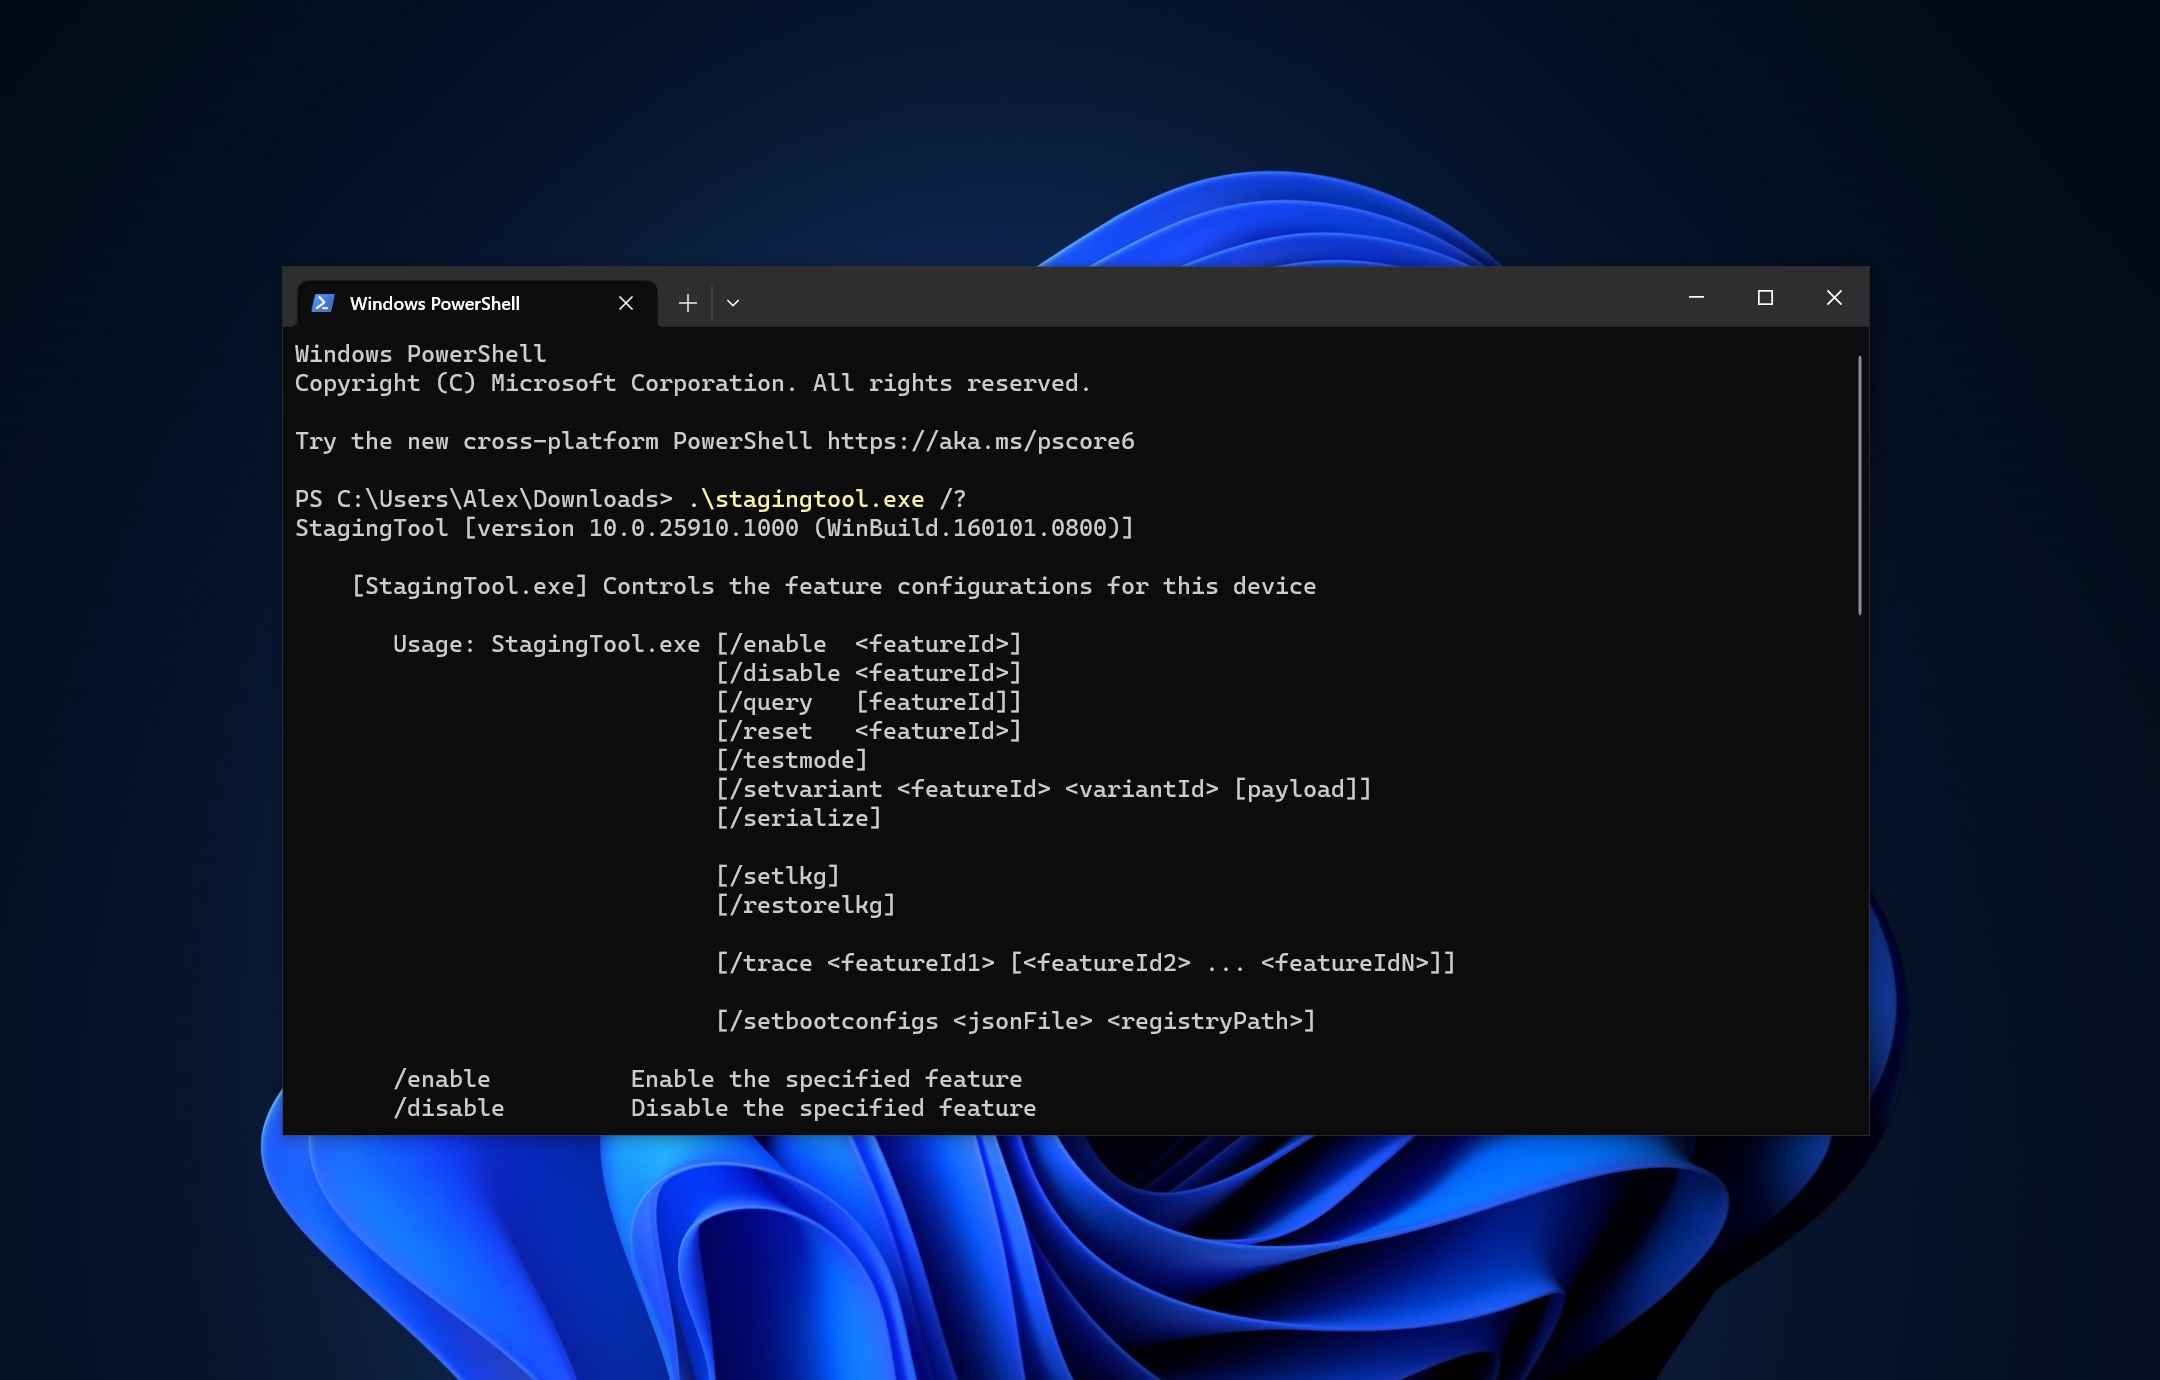Open a new terminal tab
This screenshot has height=1380, width=2160.
point(687,303)
